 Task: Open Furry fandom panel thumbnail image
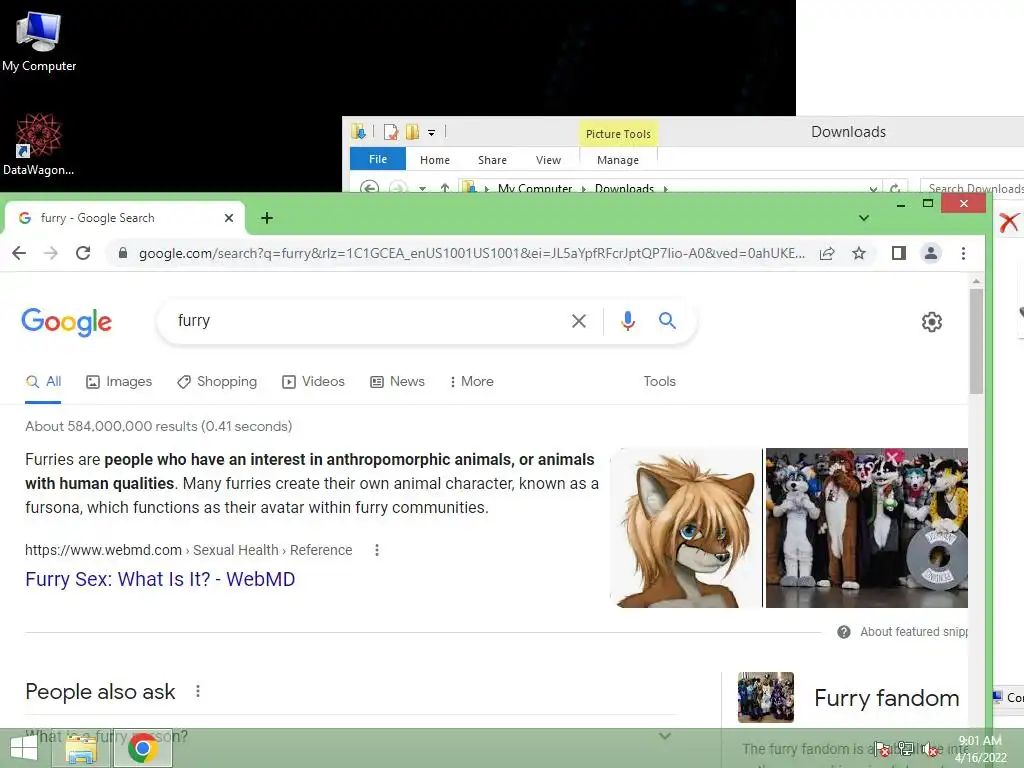coord(765,697)
